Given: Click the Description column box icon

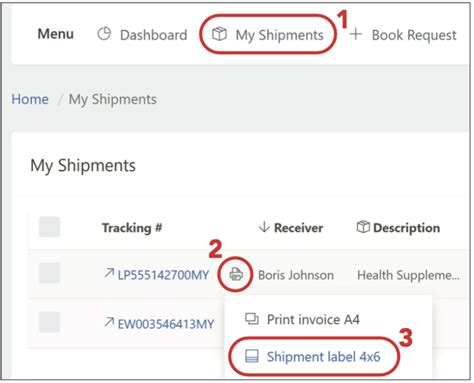Looking at the screenshot, I should (363, 227).
